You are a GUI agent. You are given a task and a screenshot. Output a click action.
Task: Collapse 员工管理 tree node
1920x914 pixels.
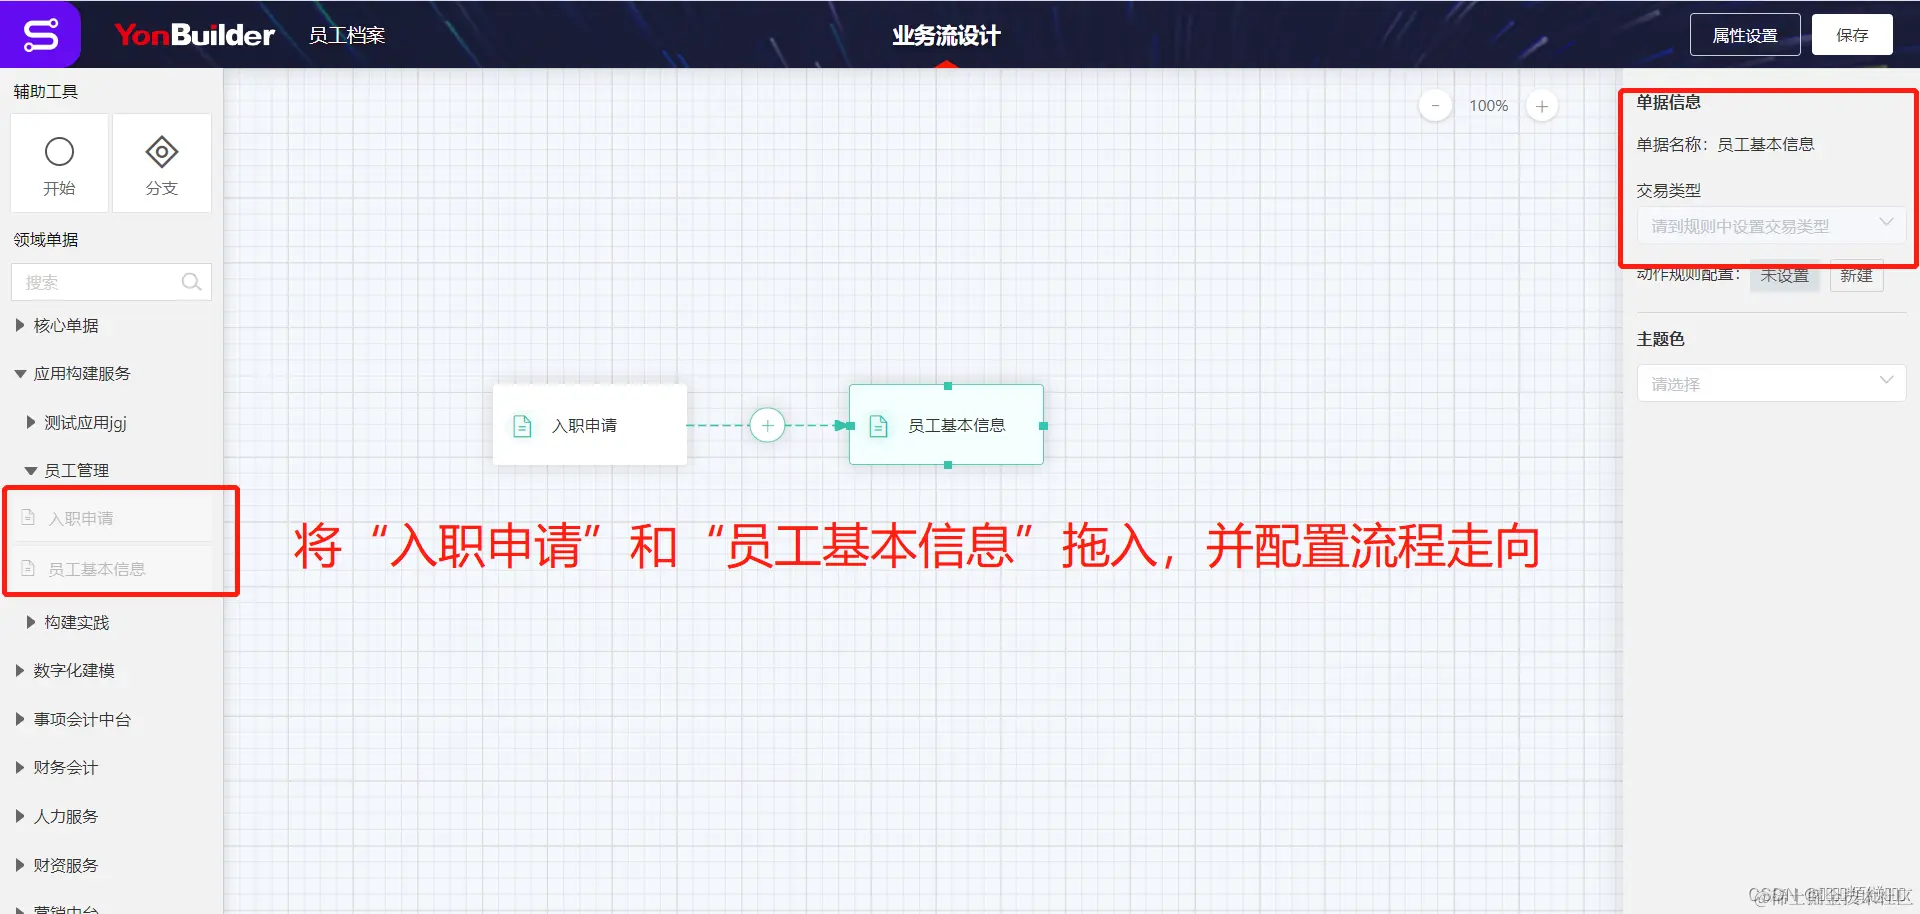pos(30,470)
